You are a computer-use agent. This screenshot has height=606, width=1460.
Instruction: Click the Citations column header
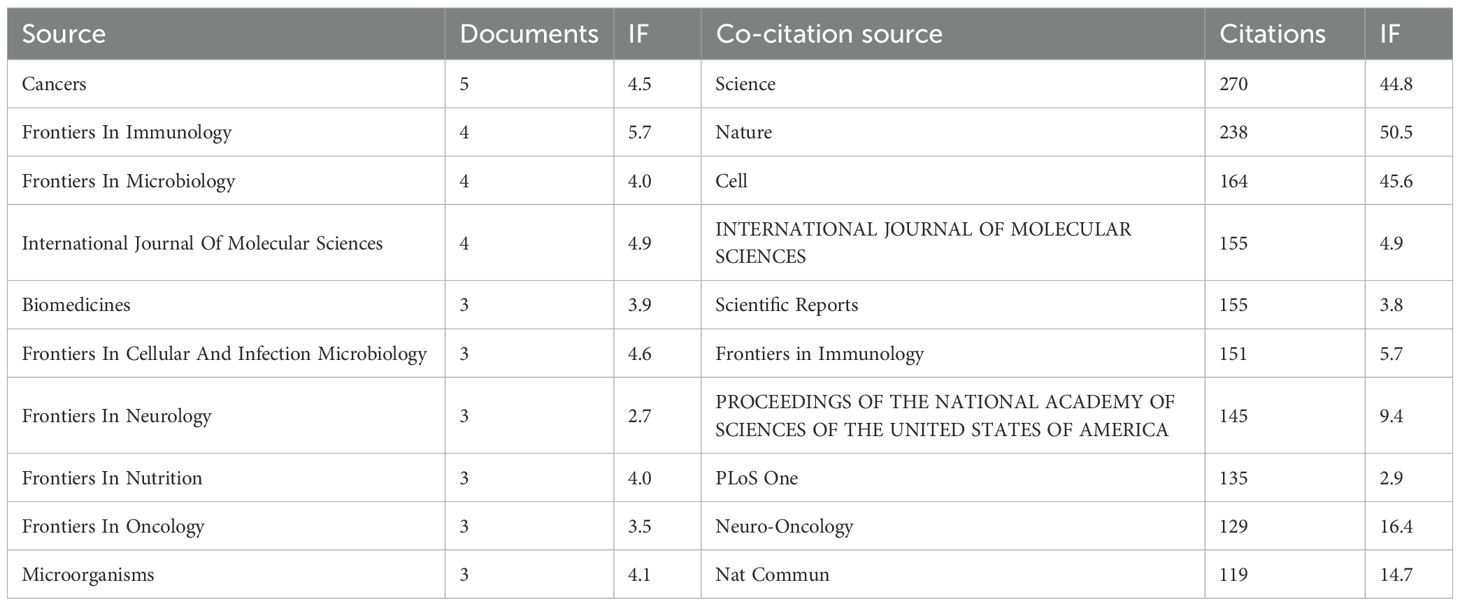point(1272,34)
